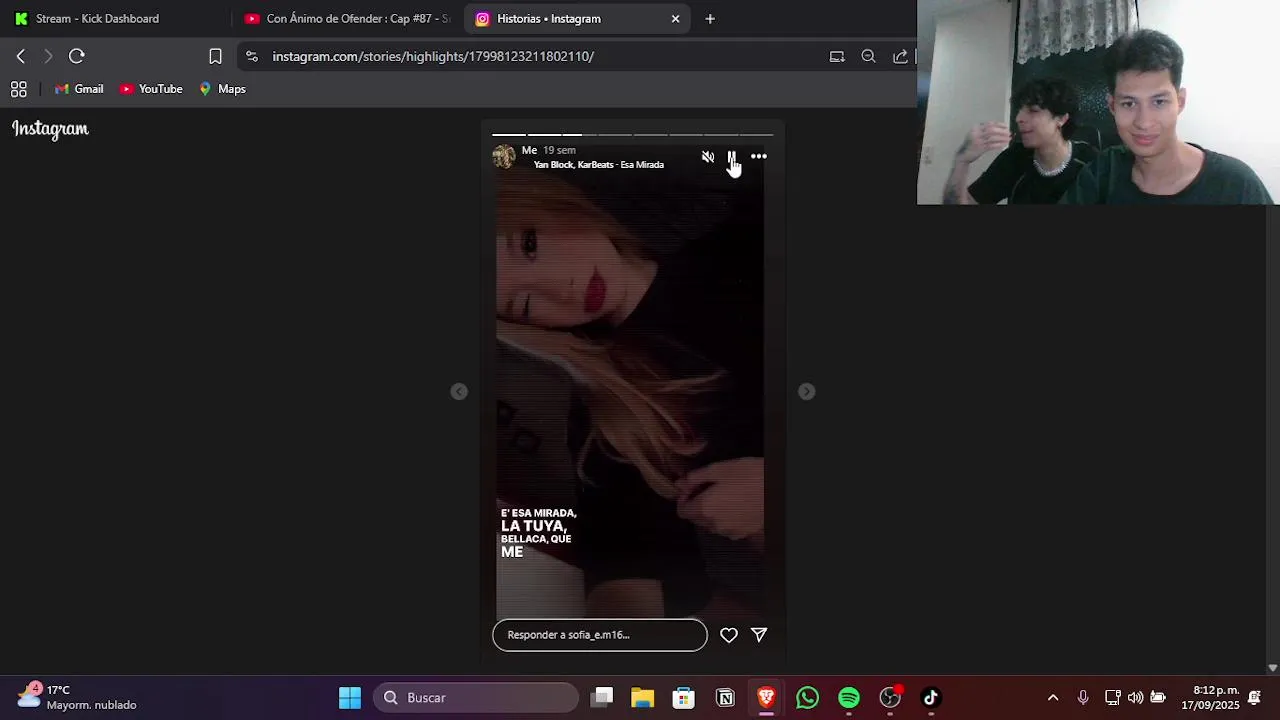Close the Historias Instagram tab
The width and height of the screenshot is (1280, 720).
675,18
